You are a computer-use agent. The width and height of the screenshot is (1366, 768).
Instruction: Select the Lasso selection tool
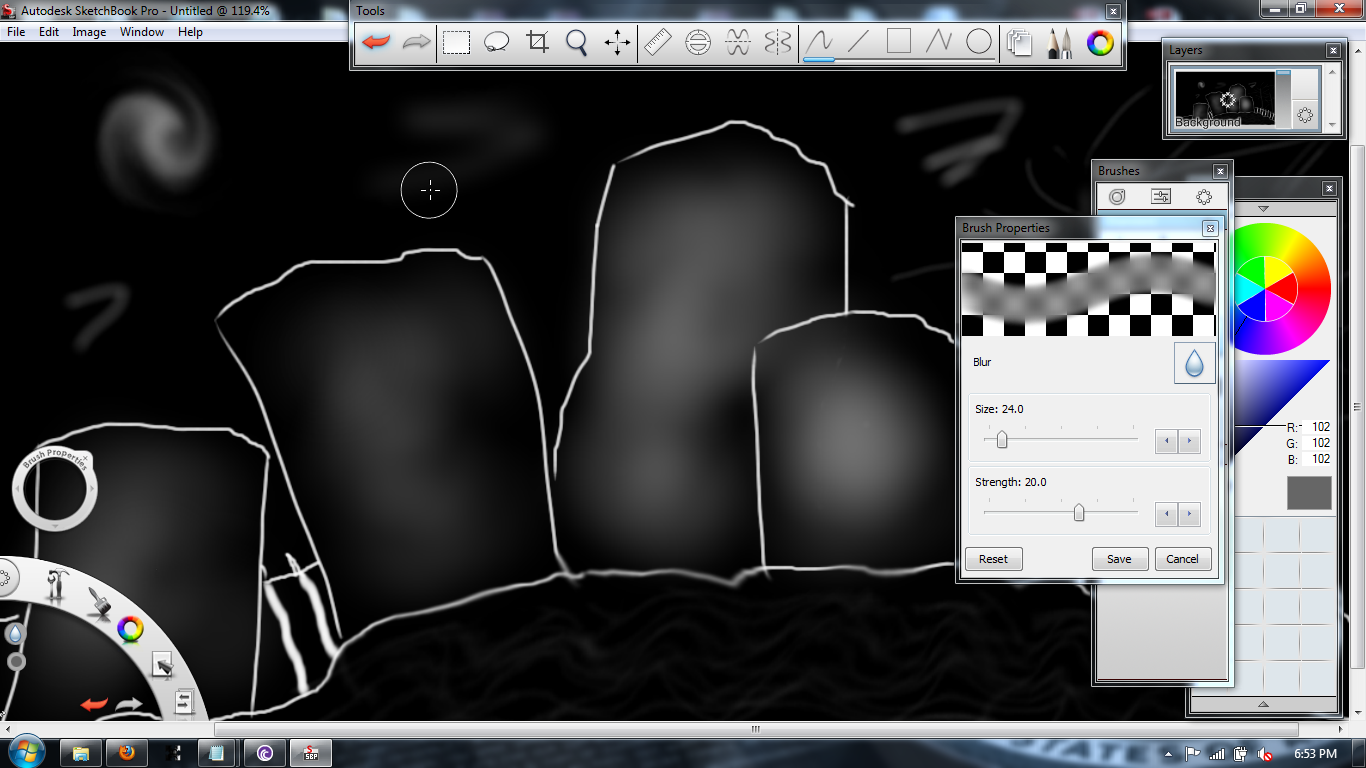tap(497, 42)
